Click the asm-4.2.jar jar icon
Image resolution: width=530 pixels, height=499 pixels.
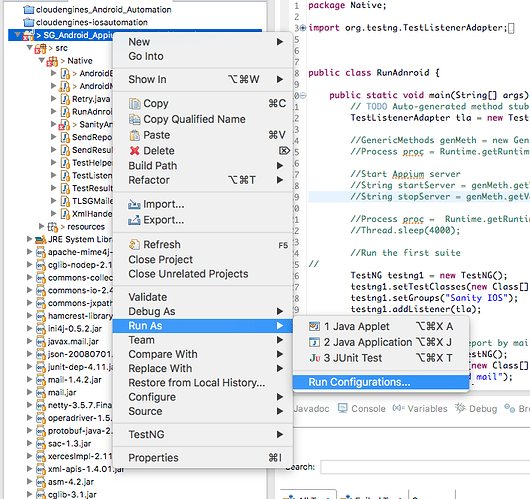41,482
